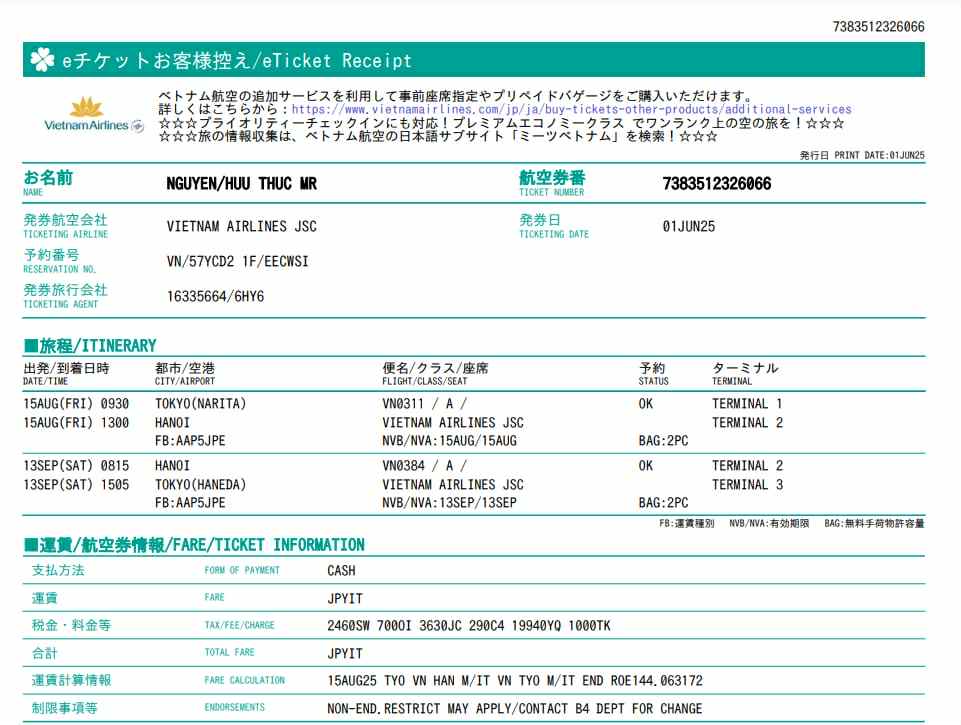Click TOKYO(NARITA) departure airport
The height and width of the screenshot is (725, 961).
[x=200, y=404]
